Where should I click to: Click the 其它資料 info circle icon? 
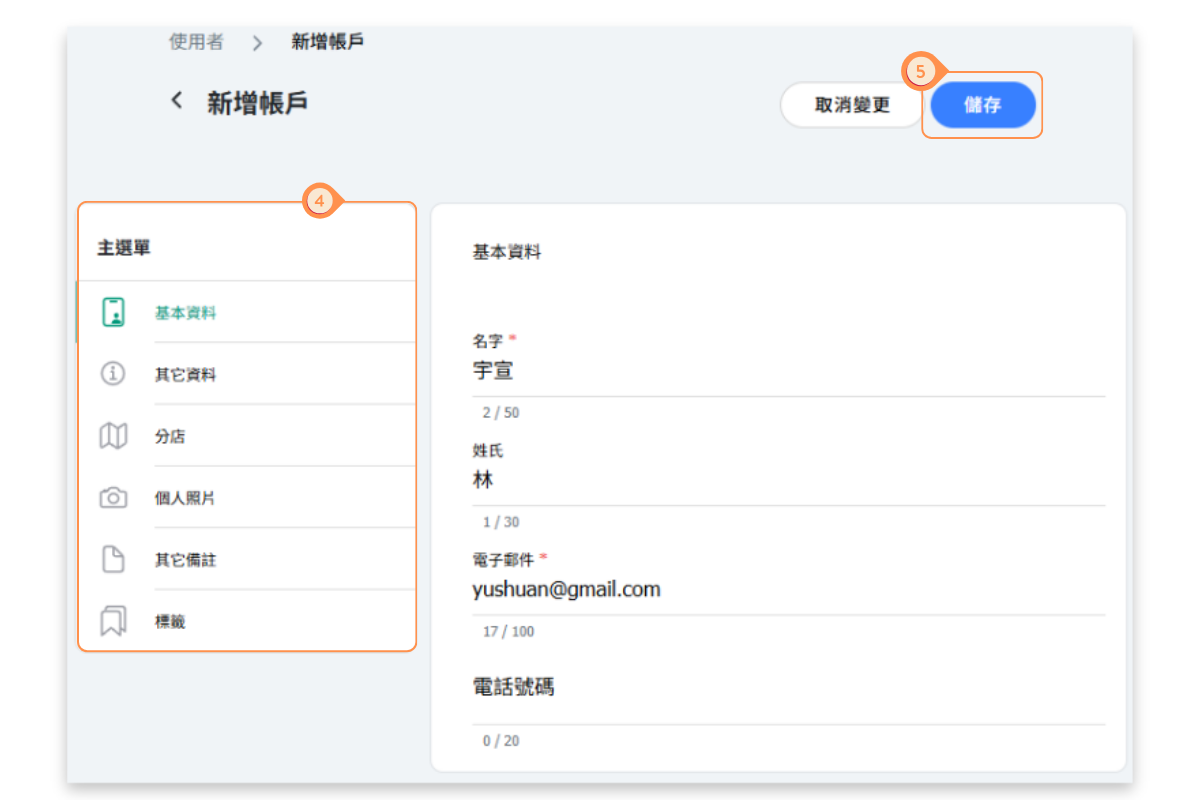(114, 374)
